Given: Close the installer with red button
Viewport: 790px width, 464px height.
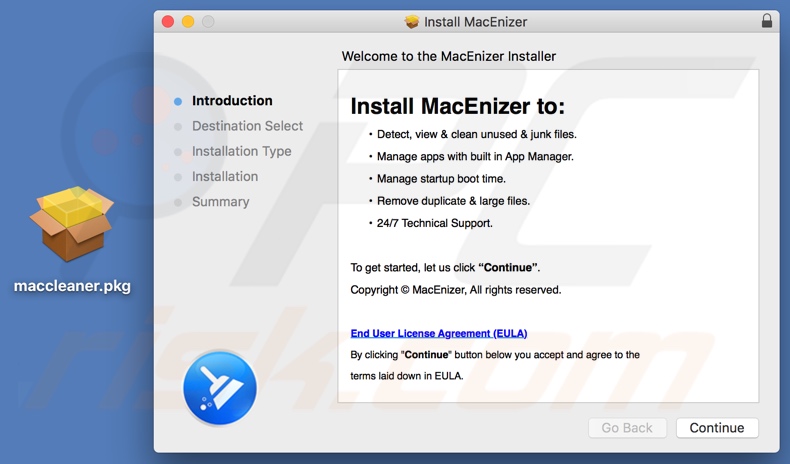Looking at the screenshot, I should [x=168, y=22].
